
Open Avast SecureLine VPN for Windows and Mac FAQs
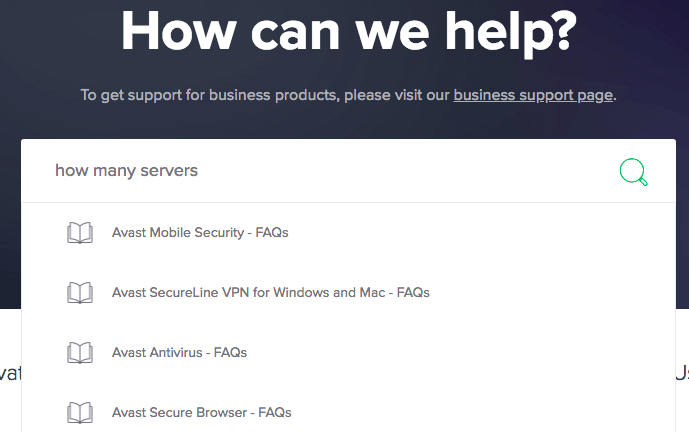(271, 293)
